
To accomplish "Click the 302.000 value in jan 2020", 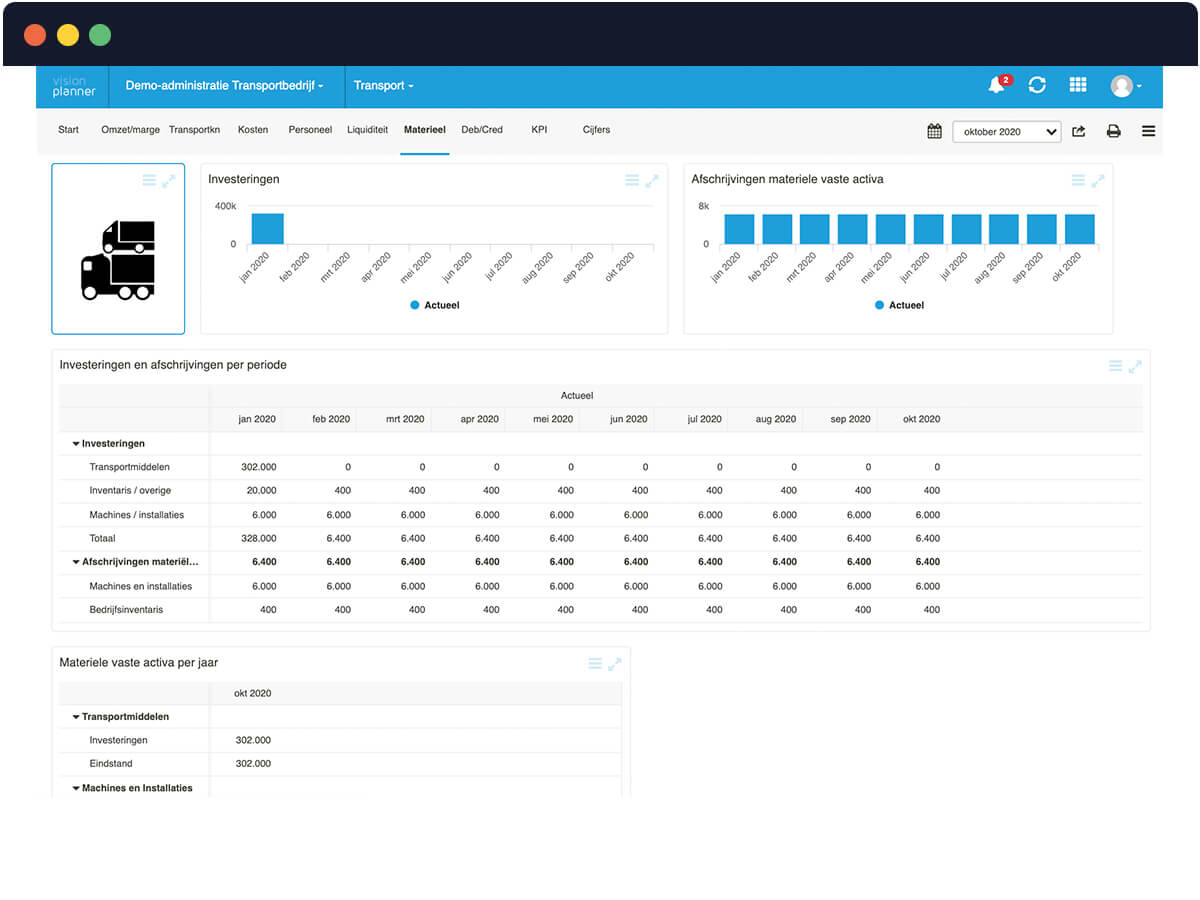I will pos(259,467).
